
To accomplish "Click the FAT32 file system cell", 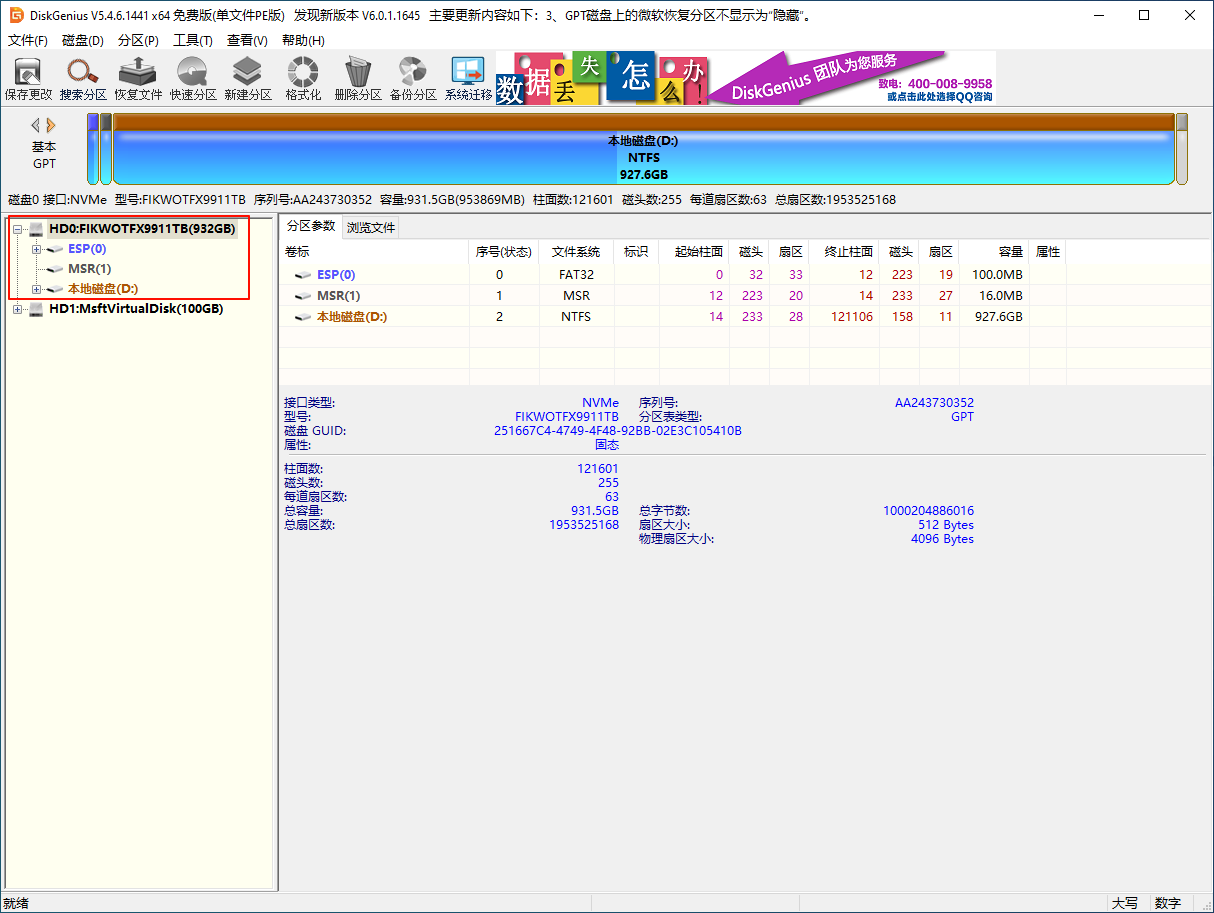I will [x=576, y=275].
